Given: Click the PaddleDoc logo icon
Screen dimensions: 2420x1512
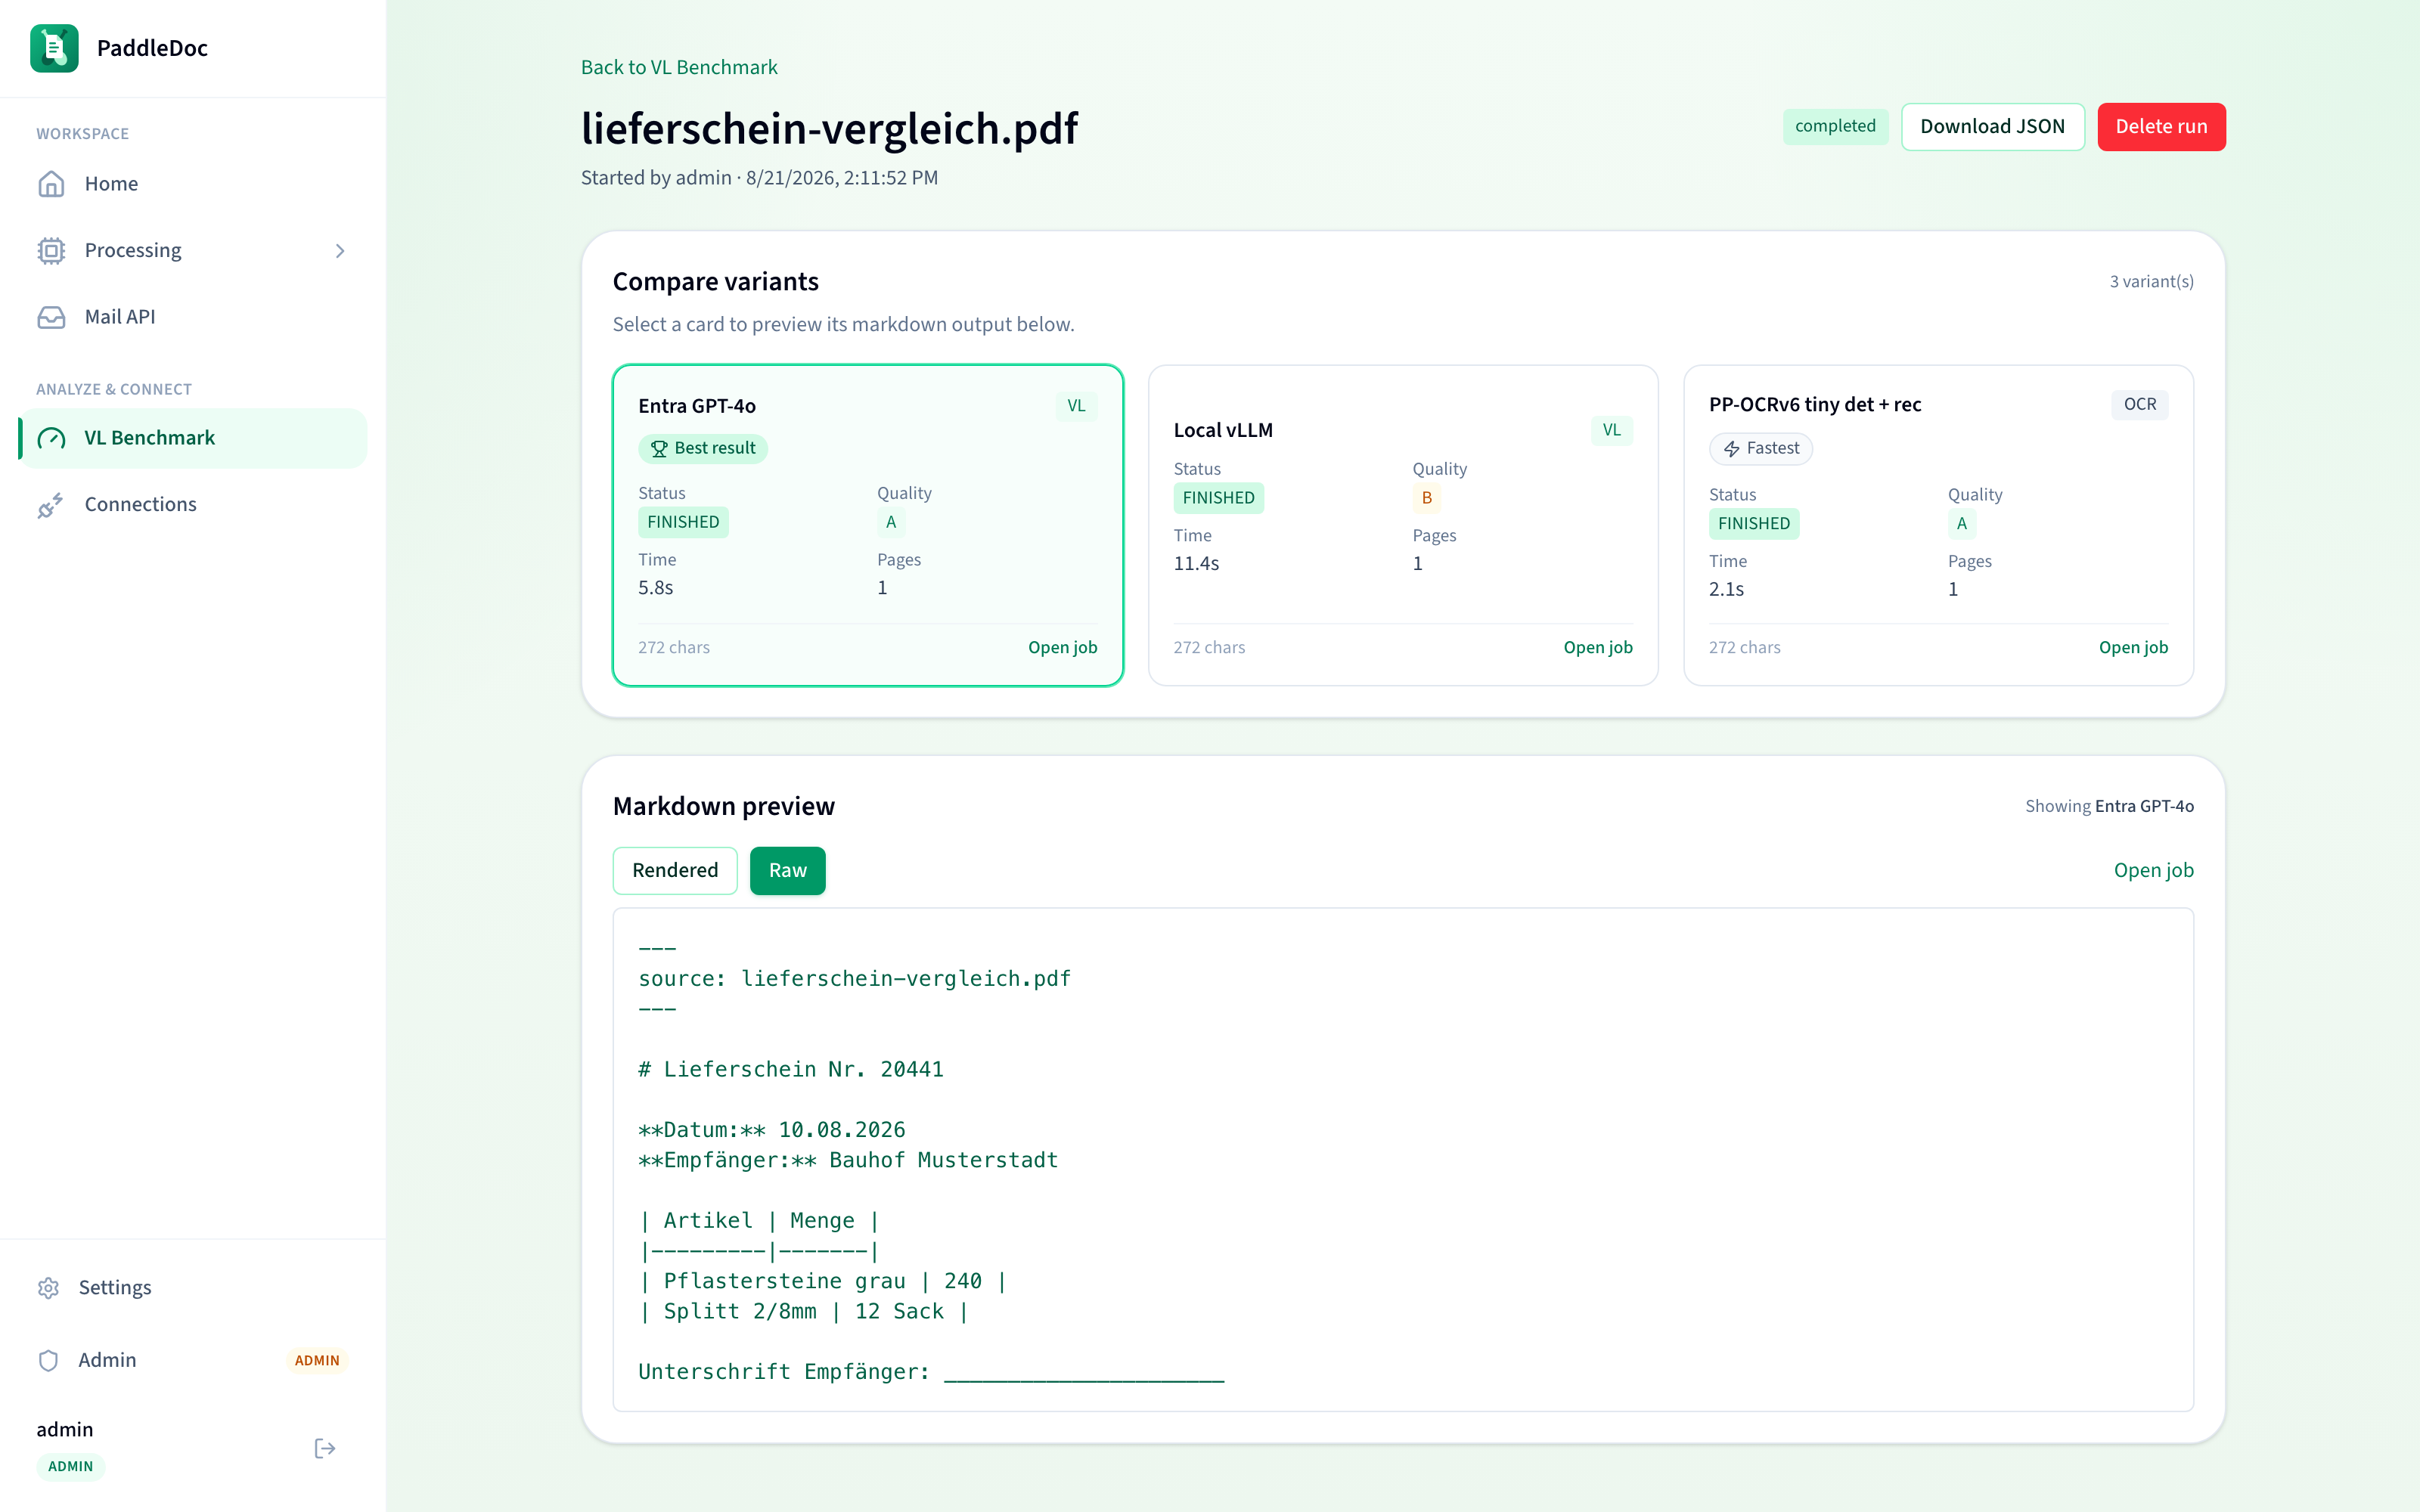Looking at the screenshot, I should tap(54, 48).
